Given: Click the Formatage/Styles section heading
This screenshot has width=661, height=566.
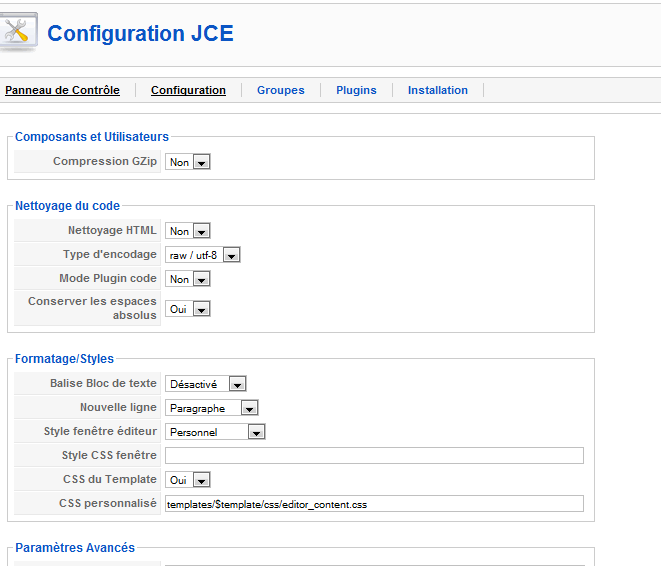Looking at the screenshot, I should tap(64, 358).
